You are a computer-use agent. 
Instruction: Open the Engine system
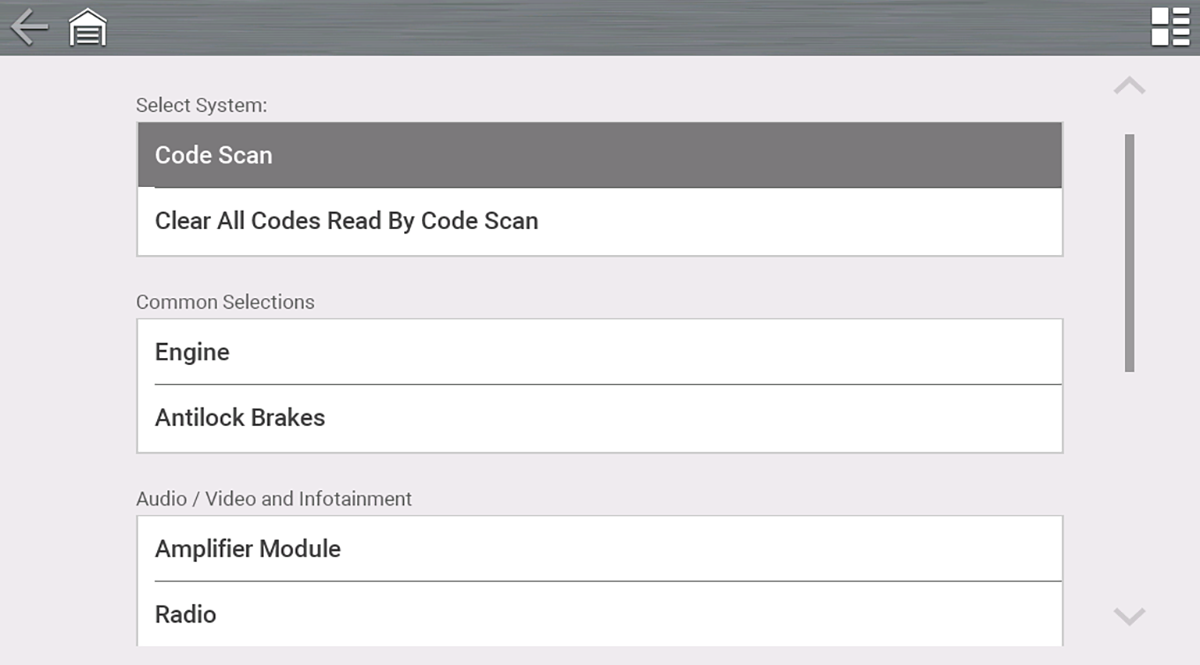tap(599, 352)
